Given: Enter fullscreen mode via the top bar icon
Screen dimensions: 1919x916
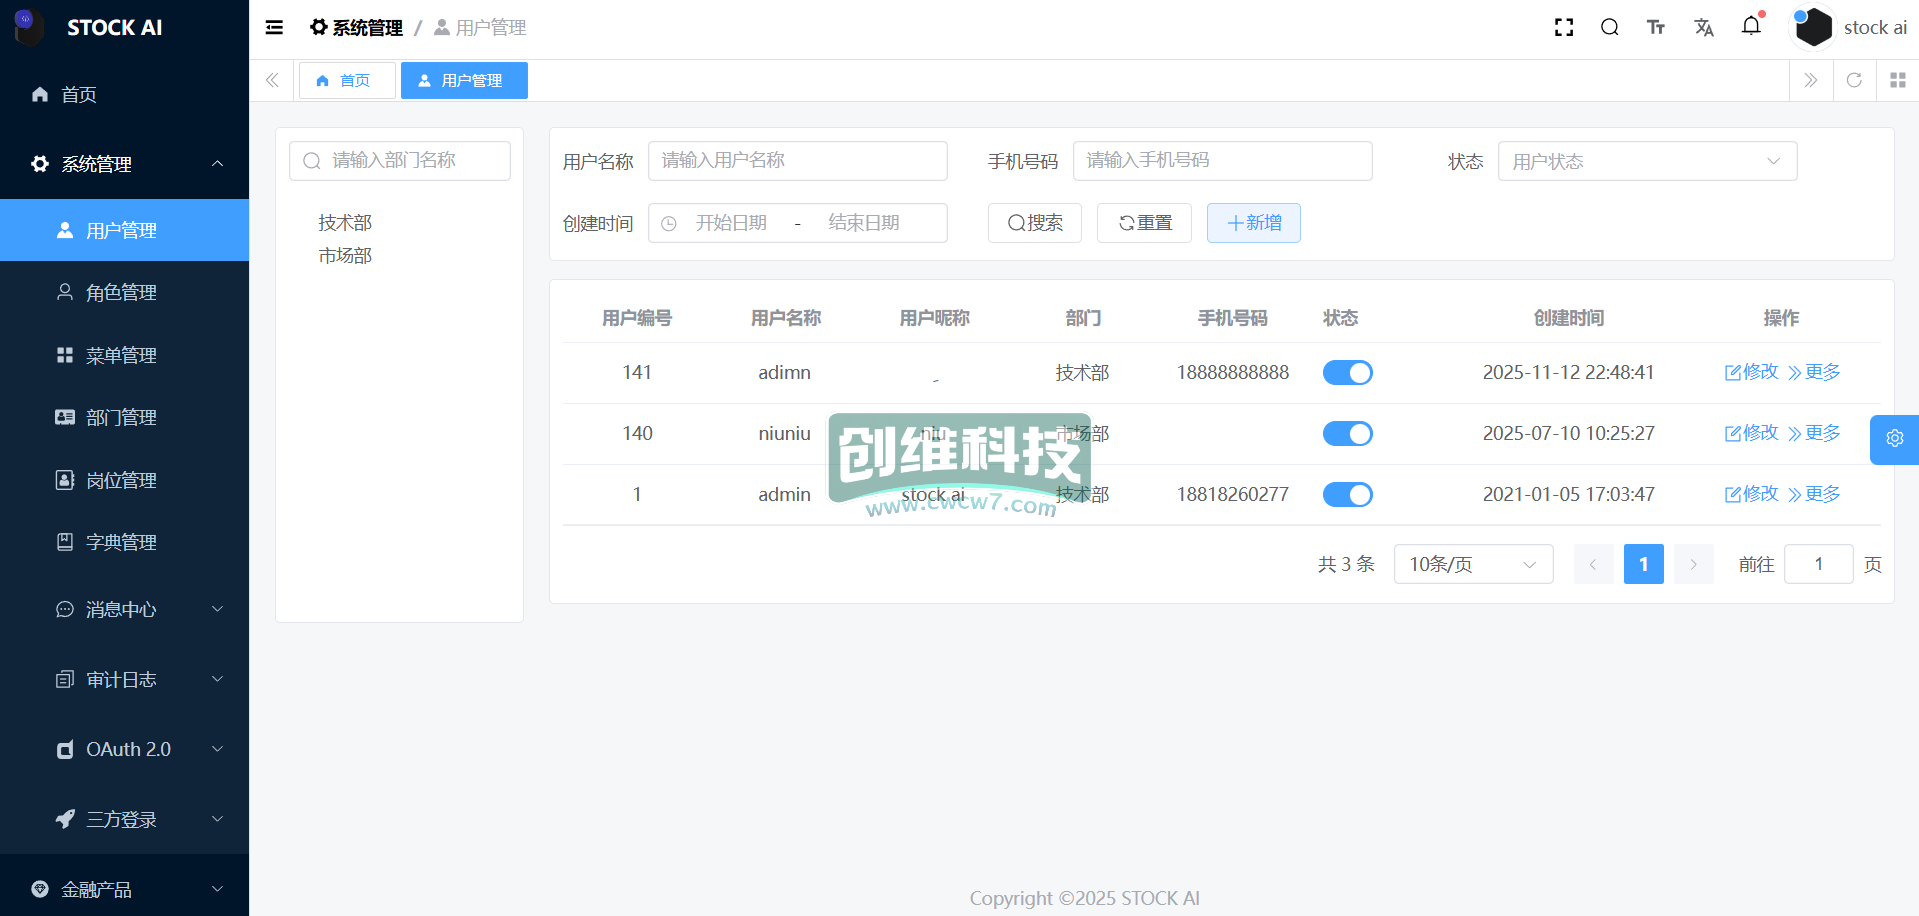Looking at the screenshot, I should pyautogui.click(x=1564, y=28).
